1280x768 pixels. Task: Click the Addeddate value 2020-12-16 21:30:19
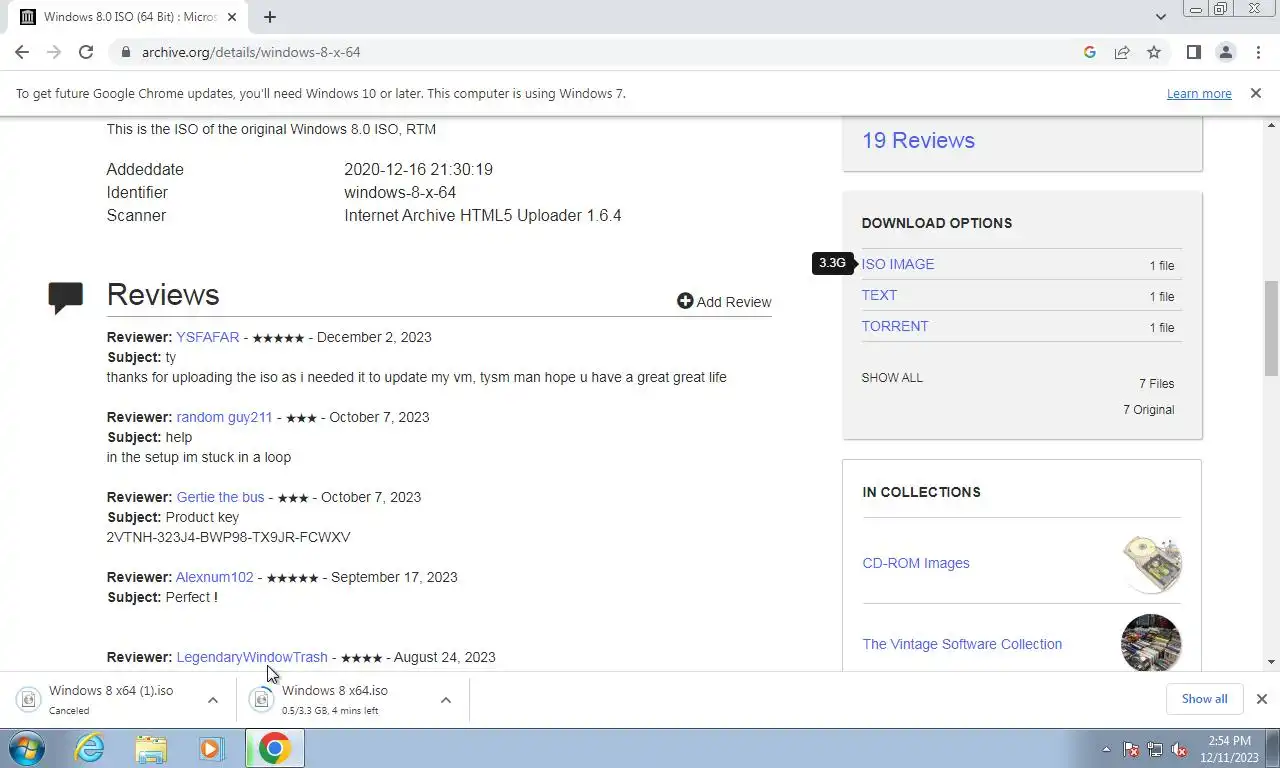coord(418,169)
